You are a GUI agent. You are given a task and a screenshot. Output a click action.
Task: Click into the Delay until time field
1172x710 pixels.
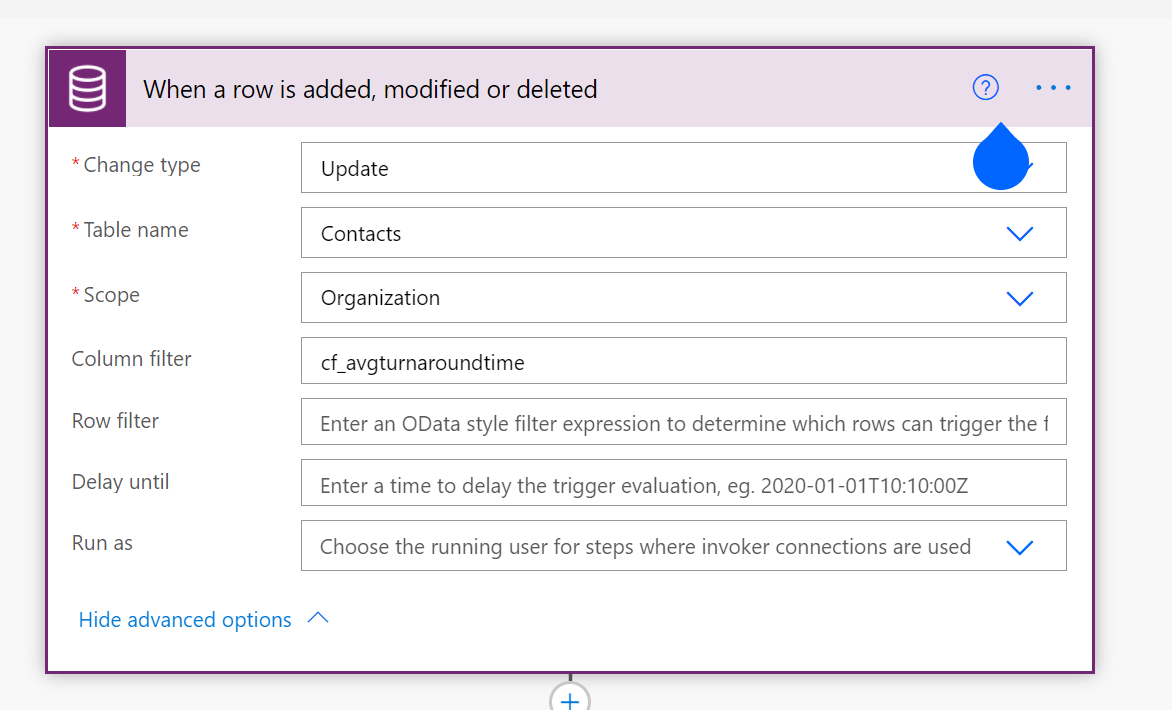click(x=683, y=486)
